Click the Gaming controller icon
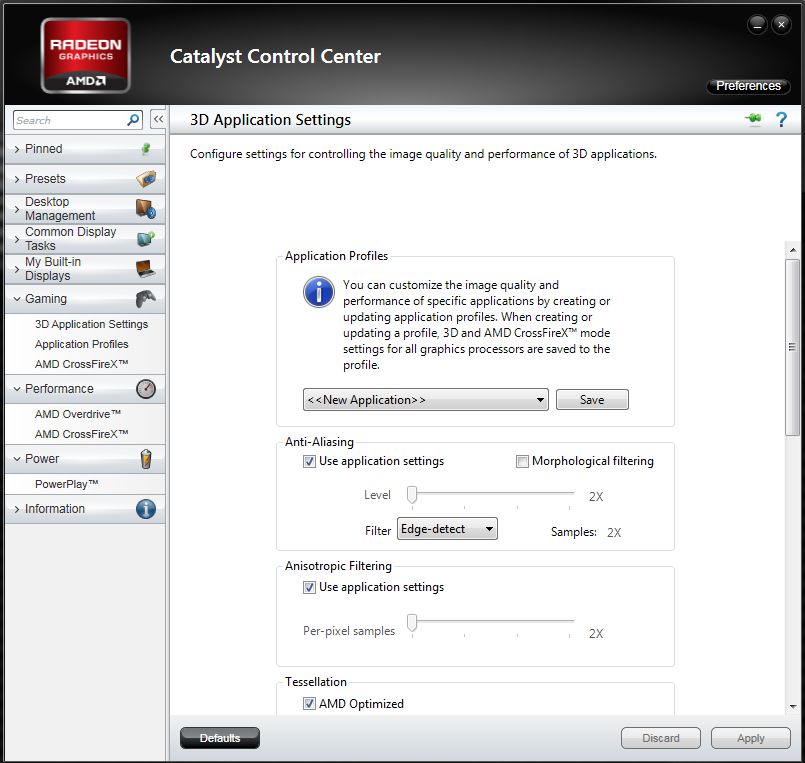Screen dimensions: 805x763 (146, 299)
